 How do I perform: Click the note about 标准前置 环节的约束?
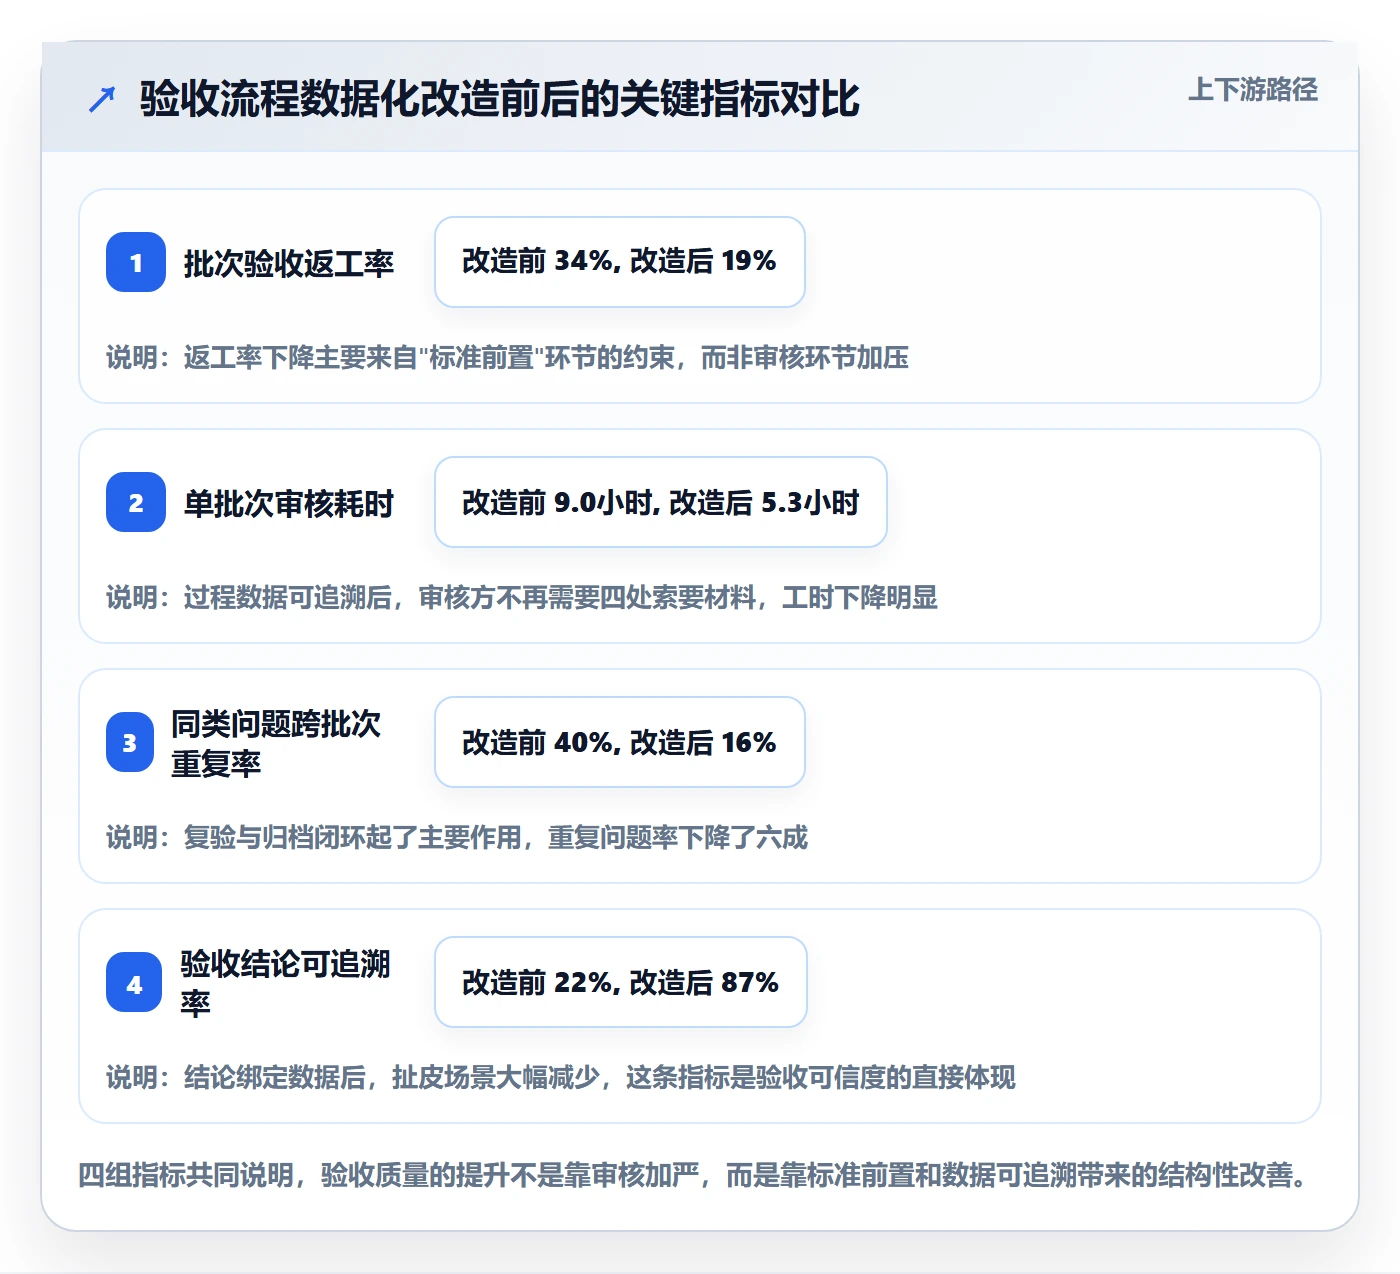[508, 357]
